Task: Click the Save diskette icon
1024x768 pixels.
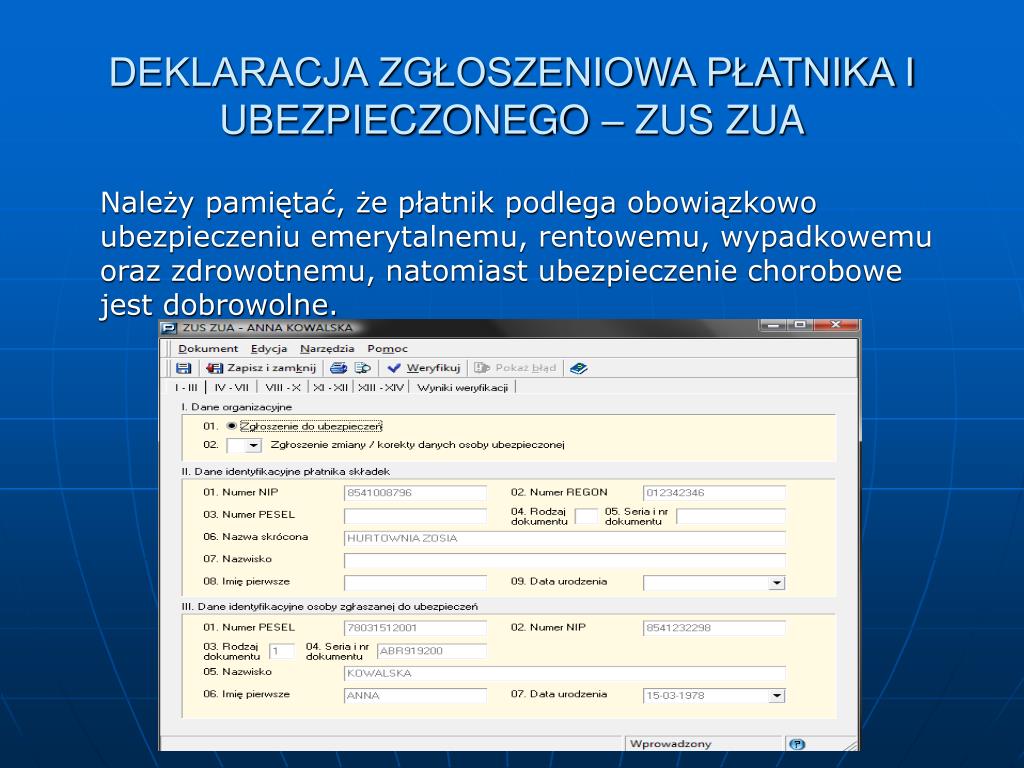Action: click(x=184, y=368)
